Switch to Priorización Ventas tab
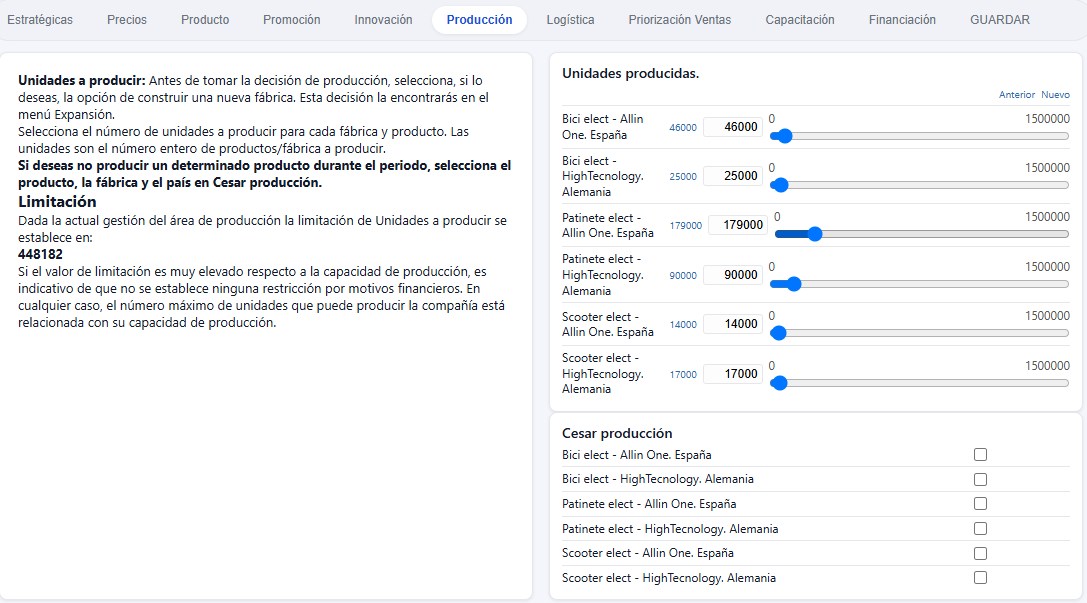Image resolution: width=1087 pixels, height=603 pixels. pos(679,19)
